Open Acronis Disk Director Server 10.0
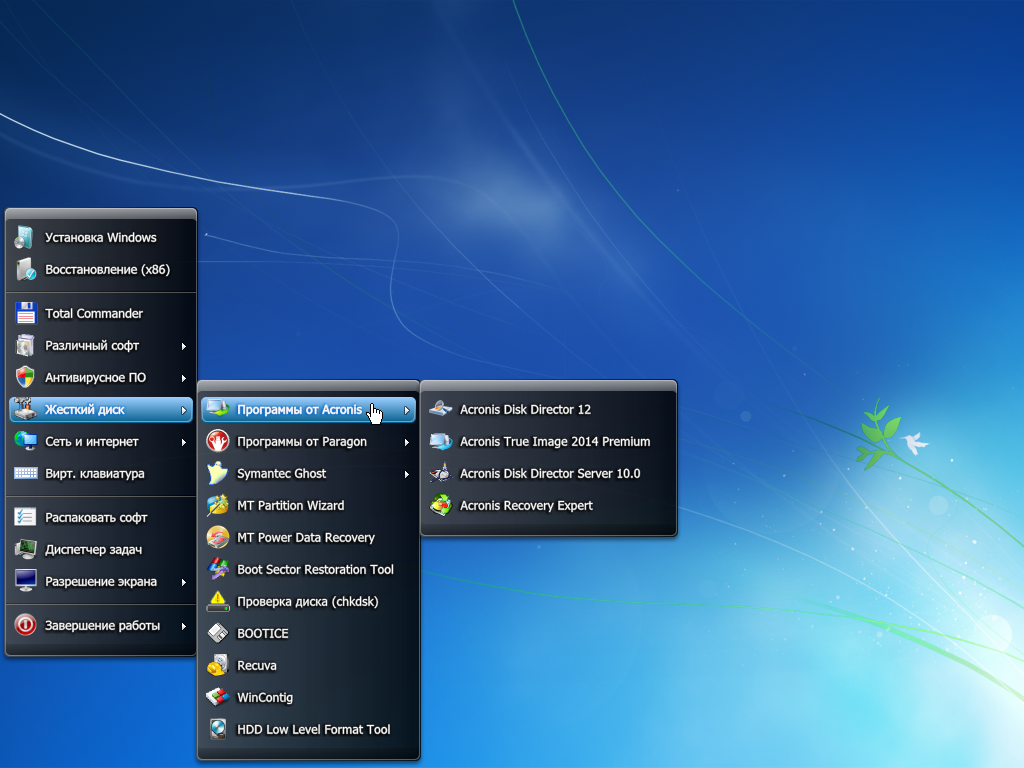The height and width of the screenshot is (768, 1024). point(549,473)
